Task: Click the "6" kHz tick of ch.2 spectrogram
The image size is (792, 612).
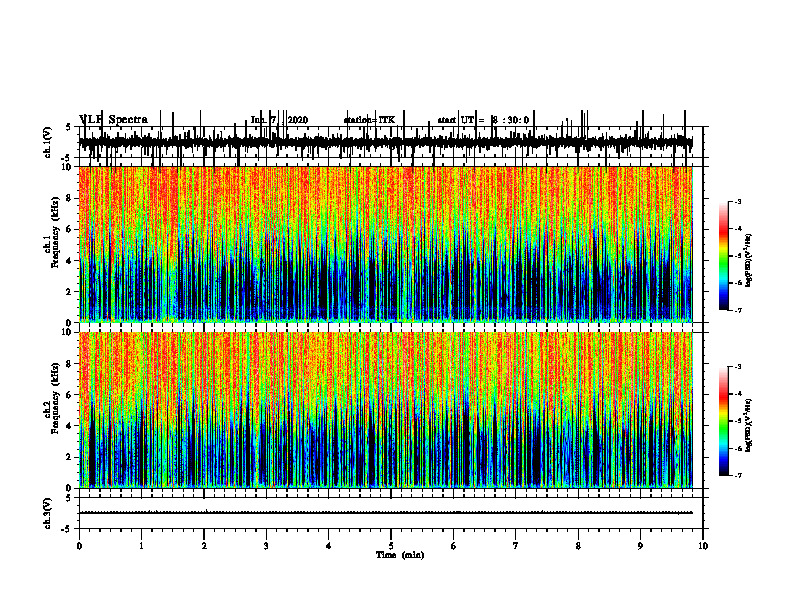Action: [x=70, y=395]
